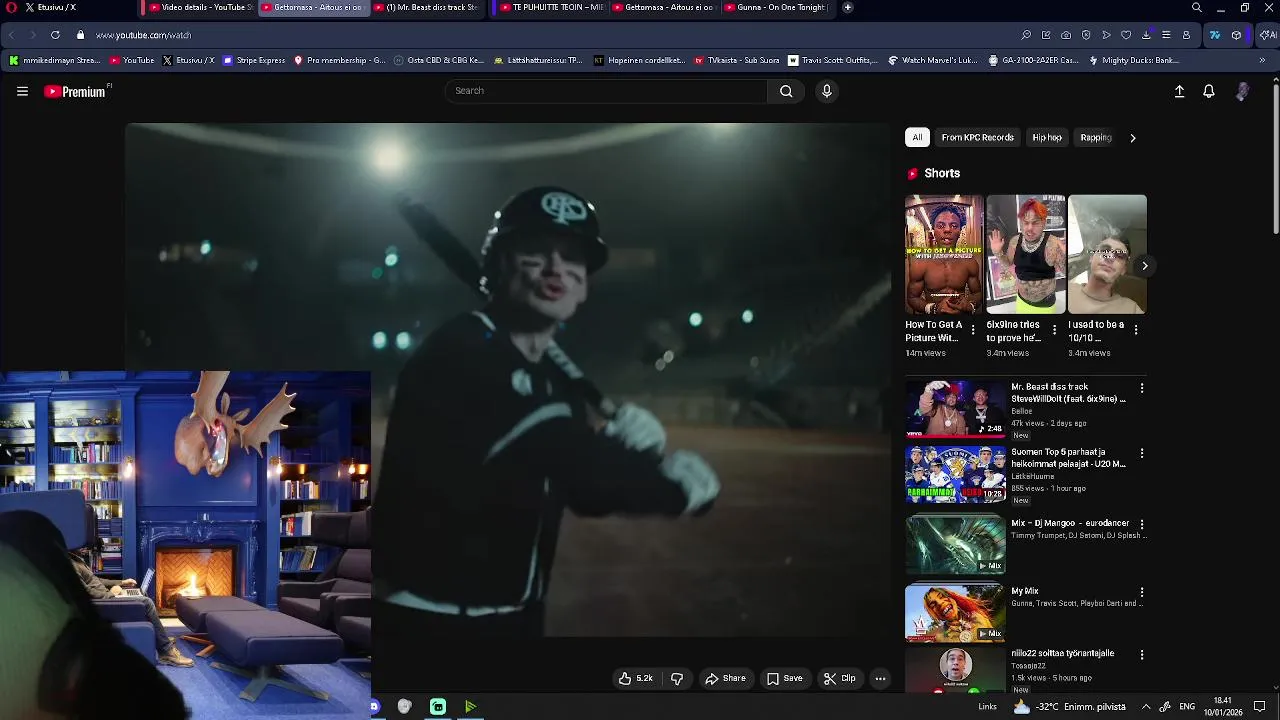Open 'Stripe Express' bookmark
This screenshot has height=720, width=1280.
254,60
